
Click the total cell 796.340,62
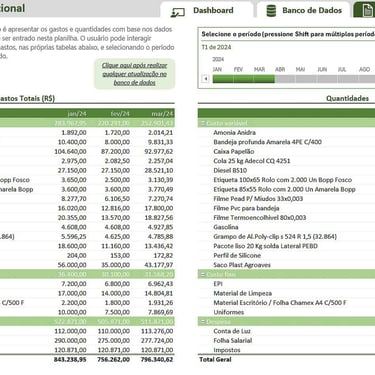(157, 360)
